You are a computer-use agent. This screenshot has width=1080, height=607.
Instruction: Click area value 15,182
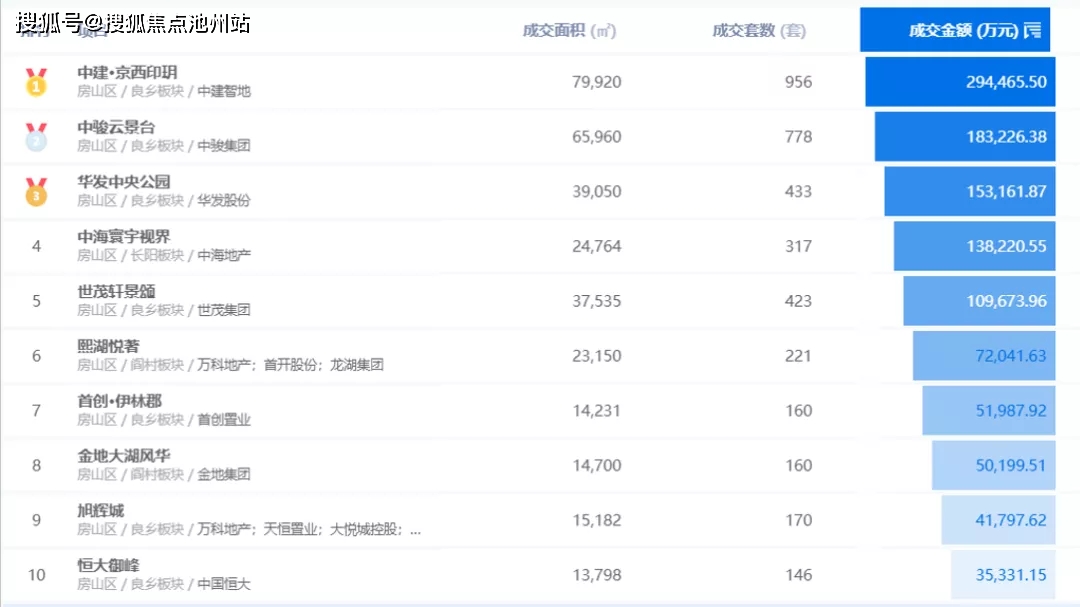(x=596, y=520)
